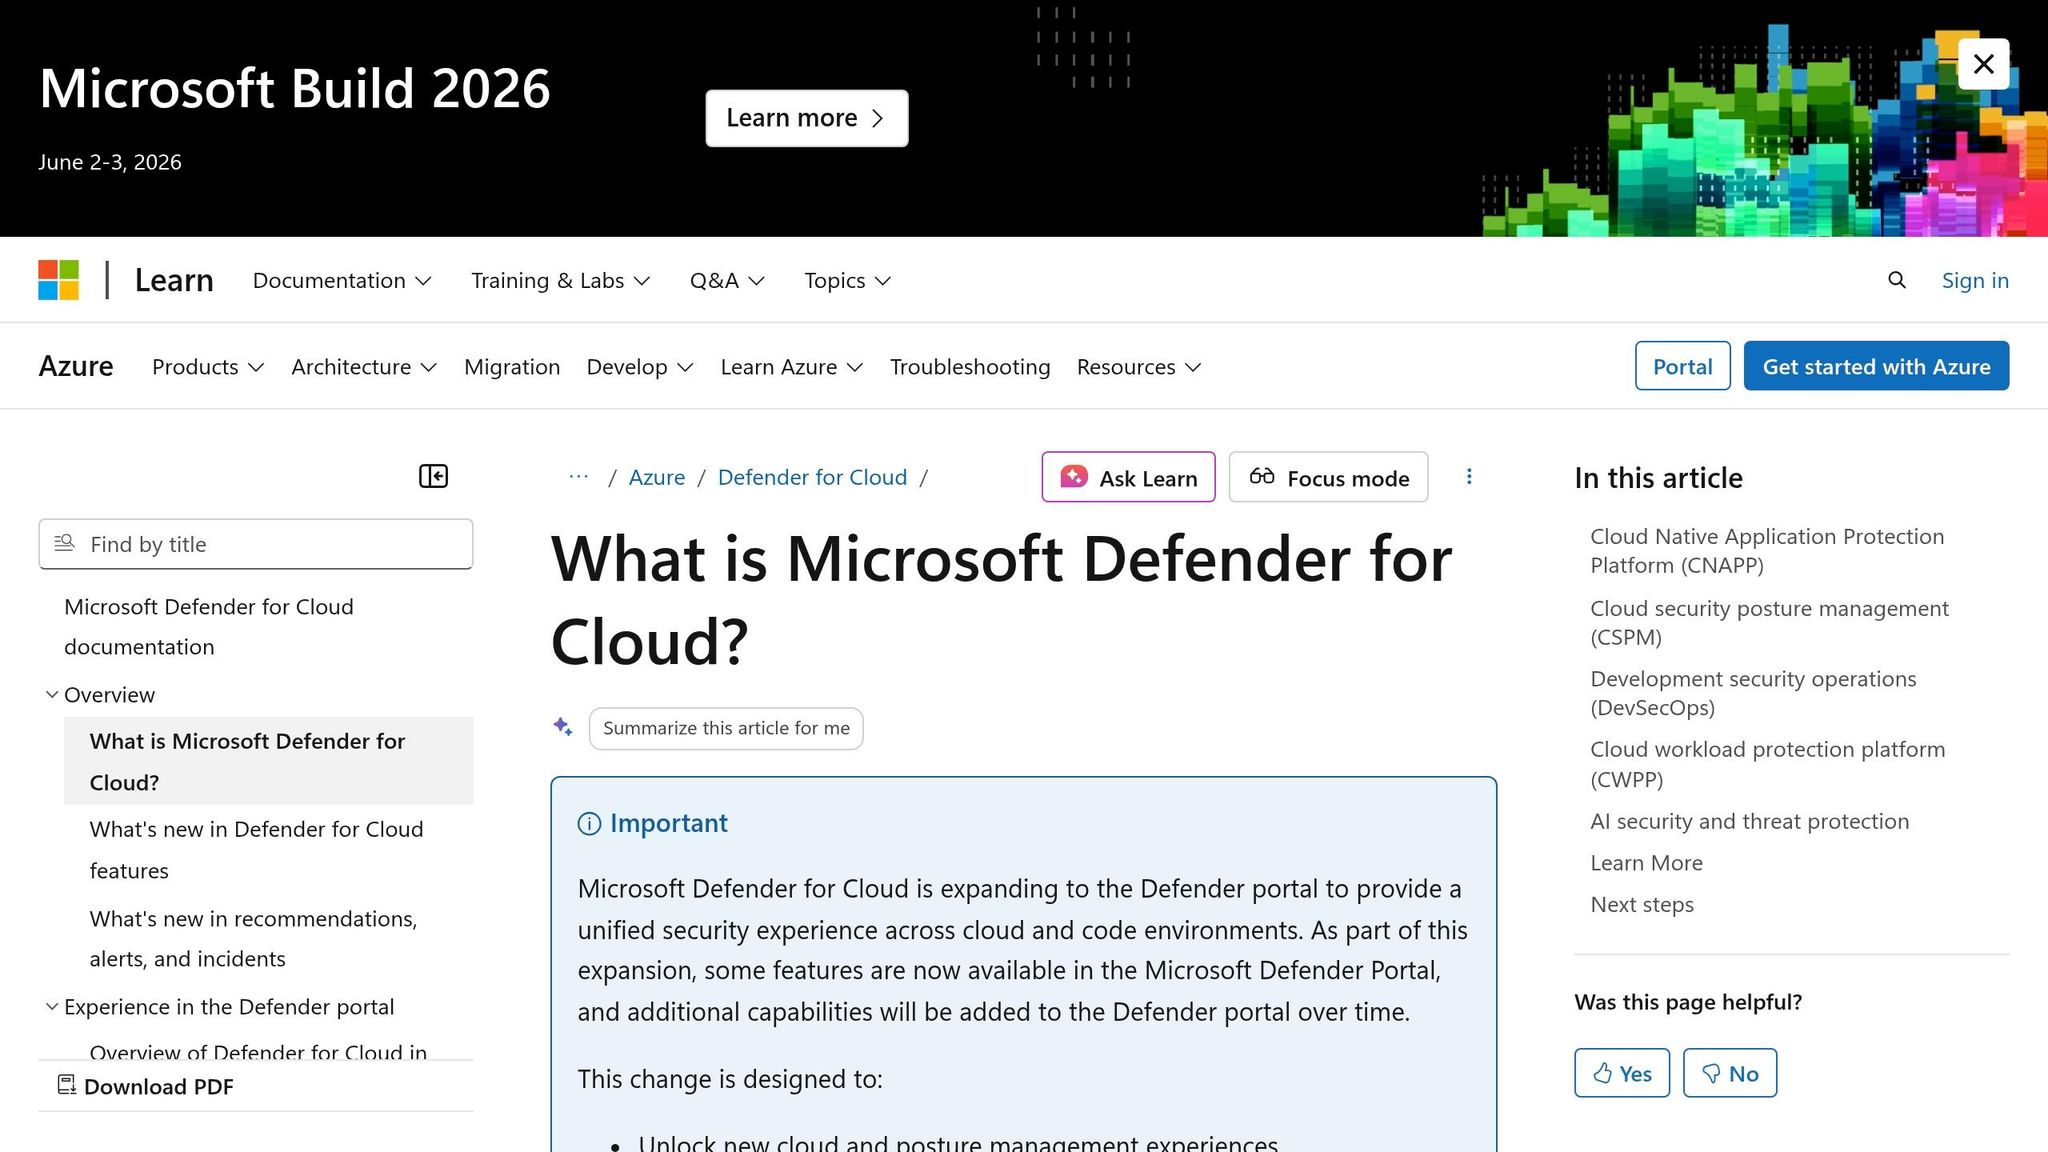
Task: Collapse the Overview section in sidebar
Action: click(x=52, y=694)
